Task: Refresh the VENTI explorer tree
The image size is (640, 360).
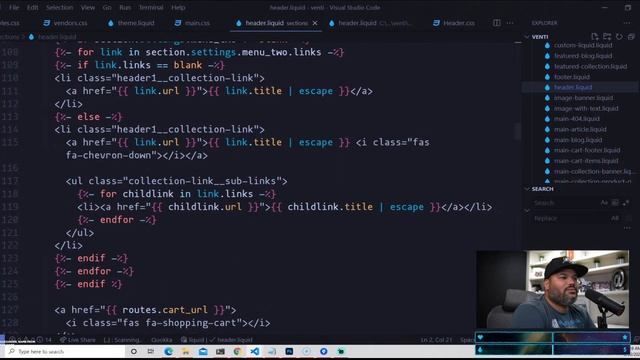Action: (619, 37)
